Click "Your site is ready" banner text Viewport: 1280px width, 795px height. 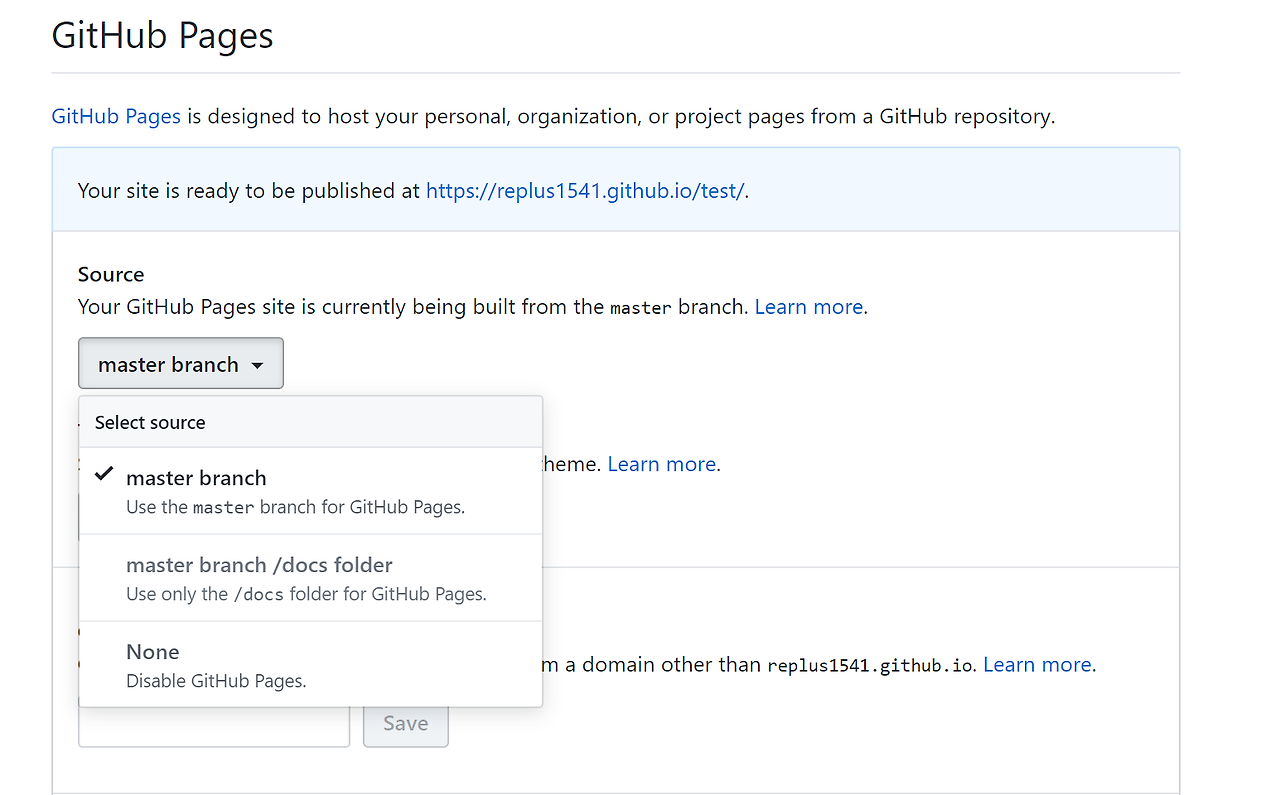pyautogui.click(x=250, y=191)
